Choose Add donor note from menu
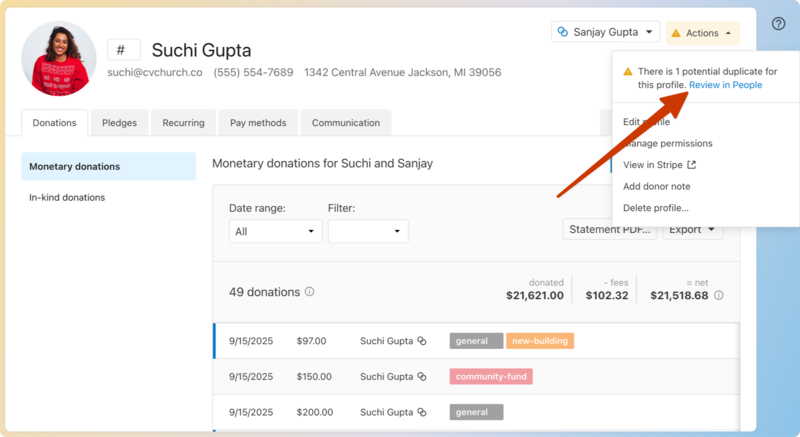The height and width of the screenshot is (437, 800). point(656,186)
